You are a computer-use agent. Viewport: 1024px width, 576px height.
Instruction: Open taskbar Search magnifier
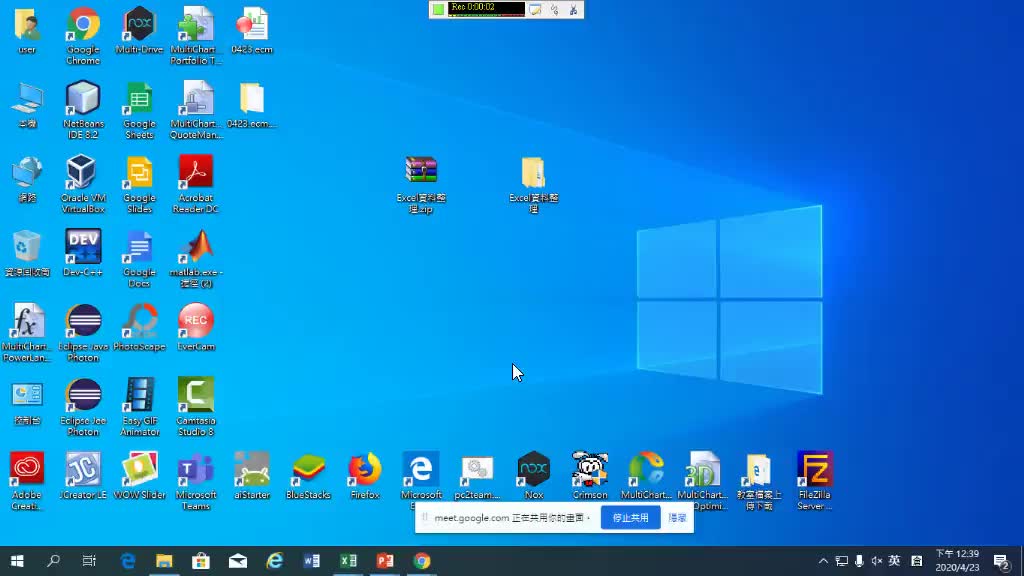point(54,561)
